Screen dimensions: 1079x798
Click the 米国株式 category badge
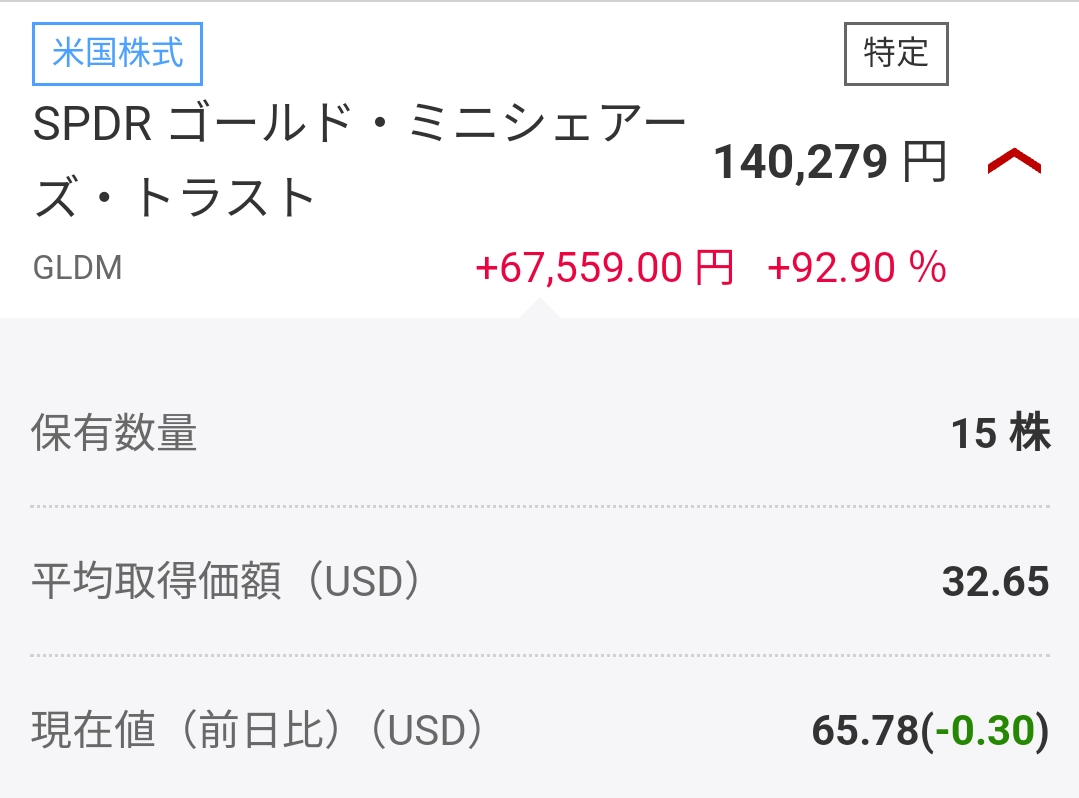tap(118, 53)
